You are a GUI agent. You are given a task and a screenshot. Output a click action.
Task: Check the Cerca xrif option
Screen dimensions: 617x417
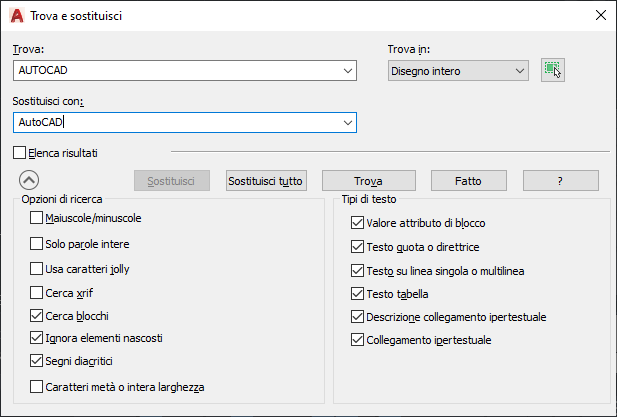pyautogui.click(x=37, y=293)
